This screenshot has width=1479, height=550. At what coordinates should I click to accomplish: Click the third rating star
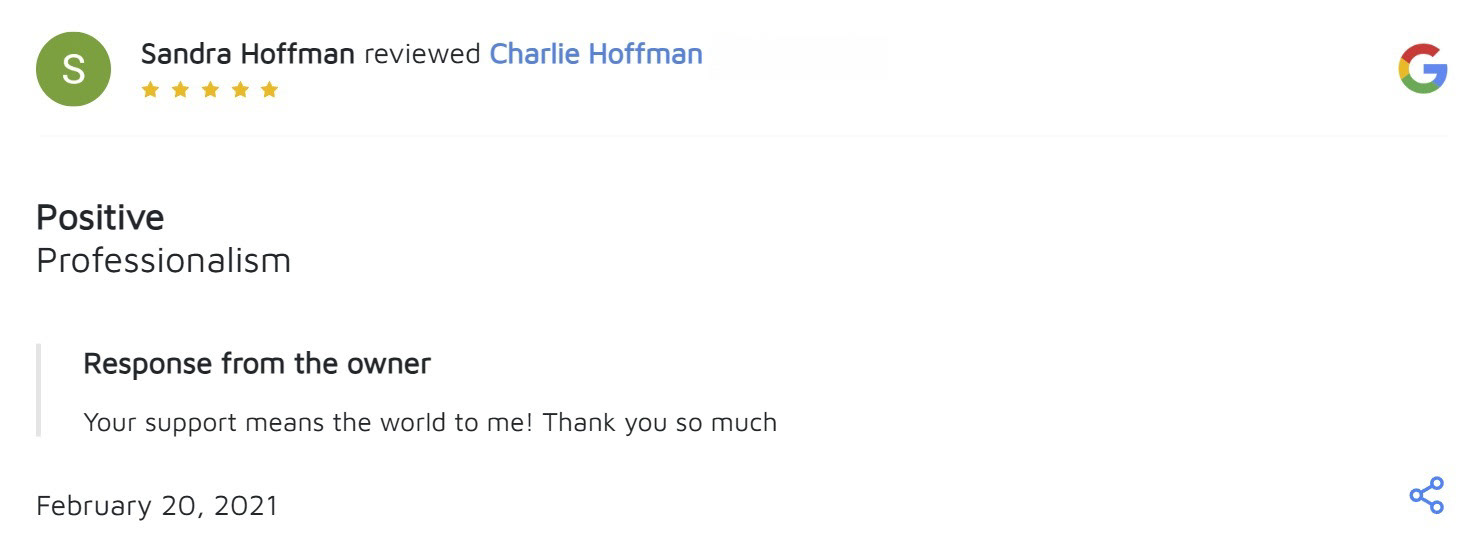coord(210,90)
